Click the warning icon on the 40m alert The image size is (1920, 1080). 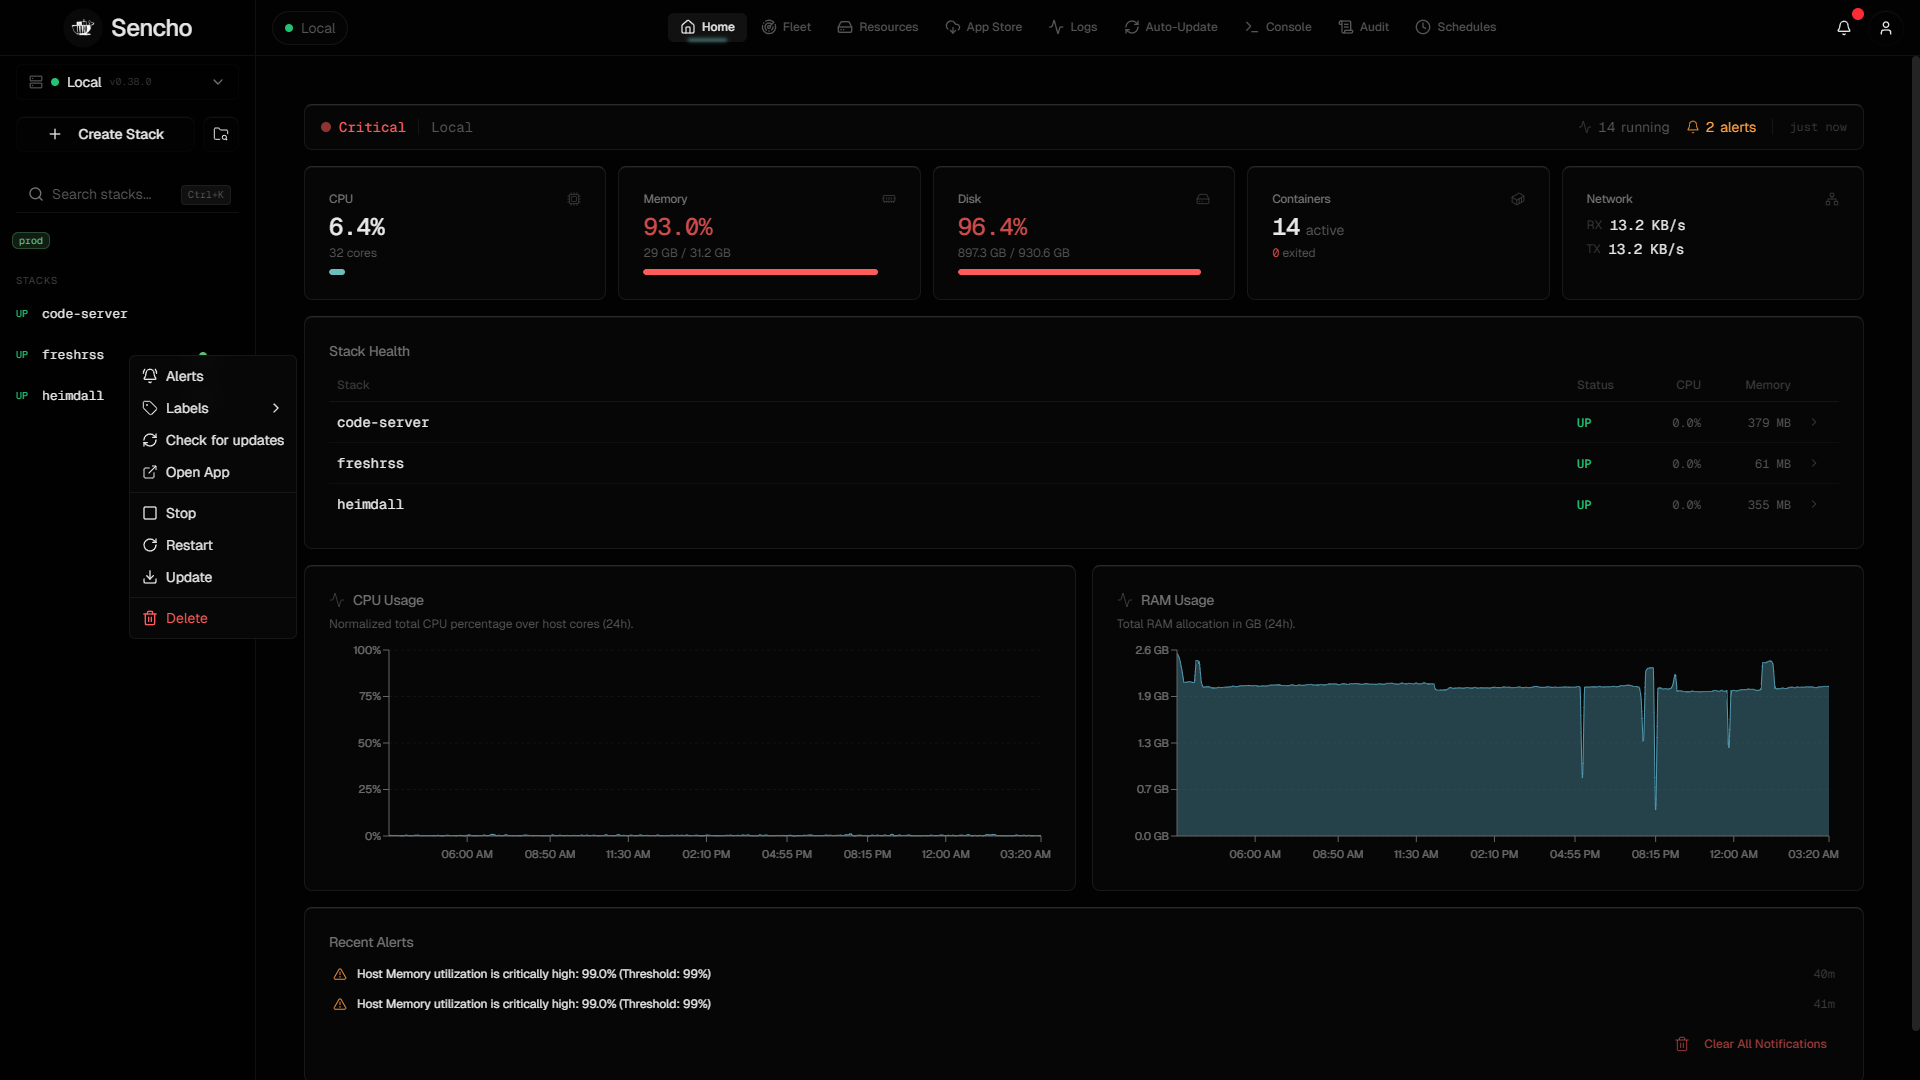tap(340, 974)
